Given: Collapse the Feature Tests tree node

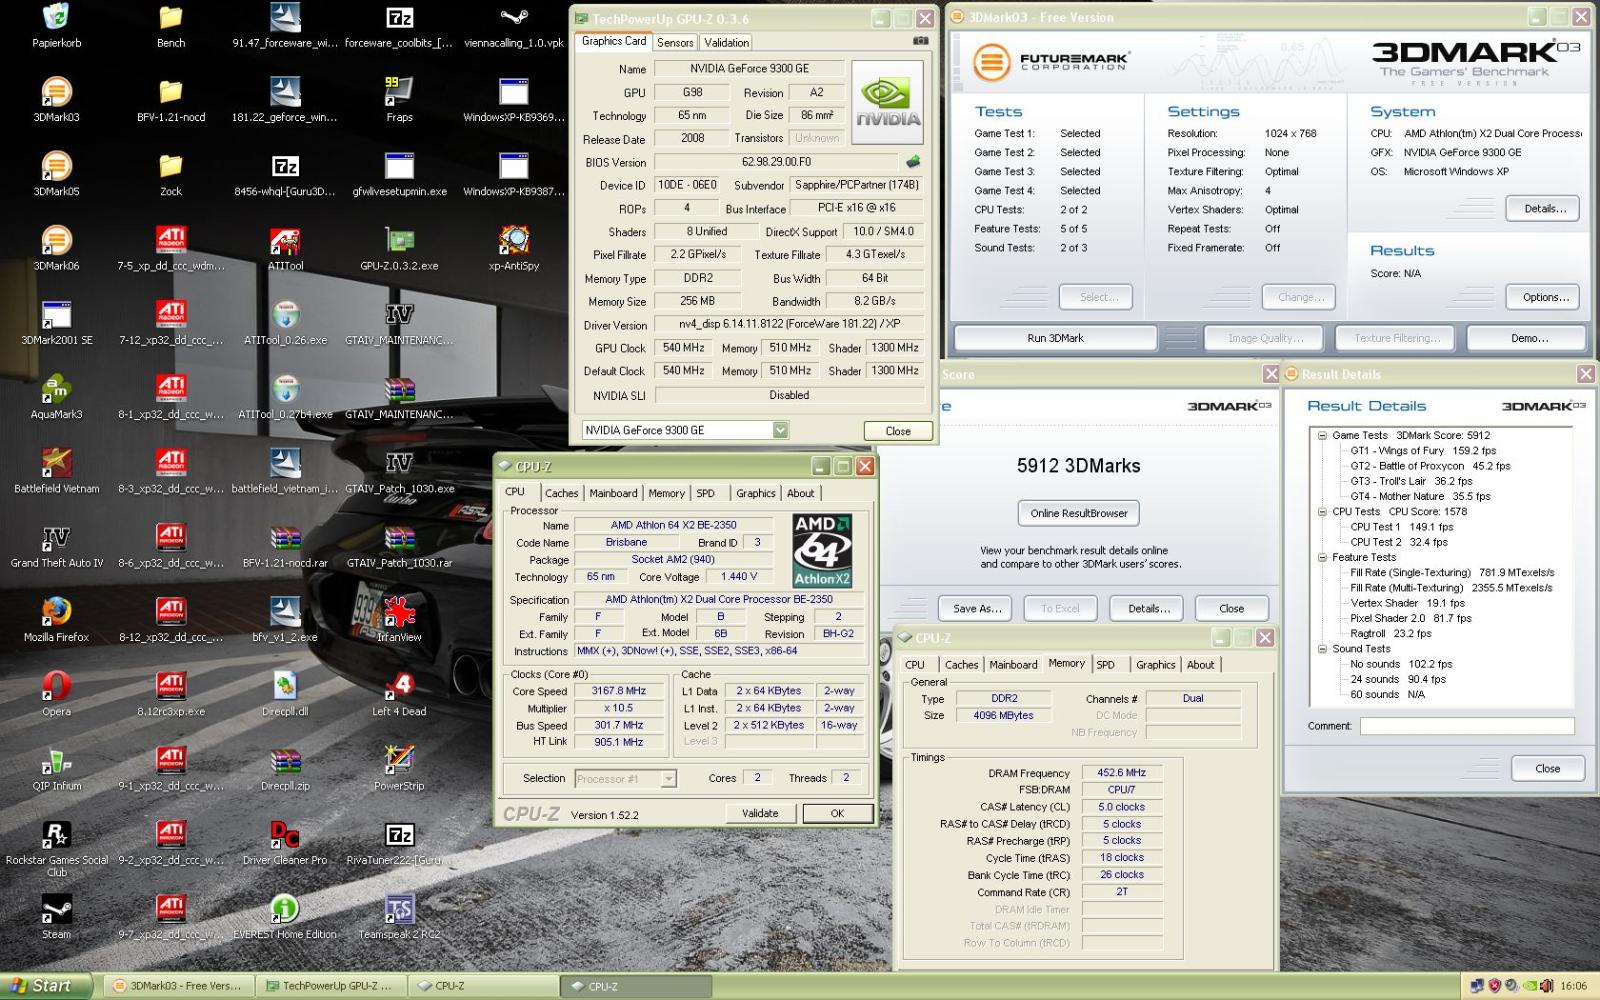Looking at the screenshot, I should [x=1322, y=557].
